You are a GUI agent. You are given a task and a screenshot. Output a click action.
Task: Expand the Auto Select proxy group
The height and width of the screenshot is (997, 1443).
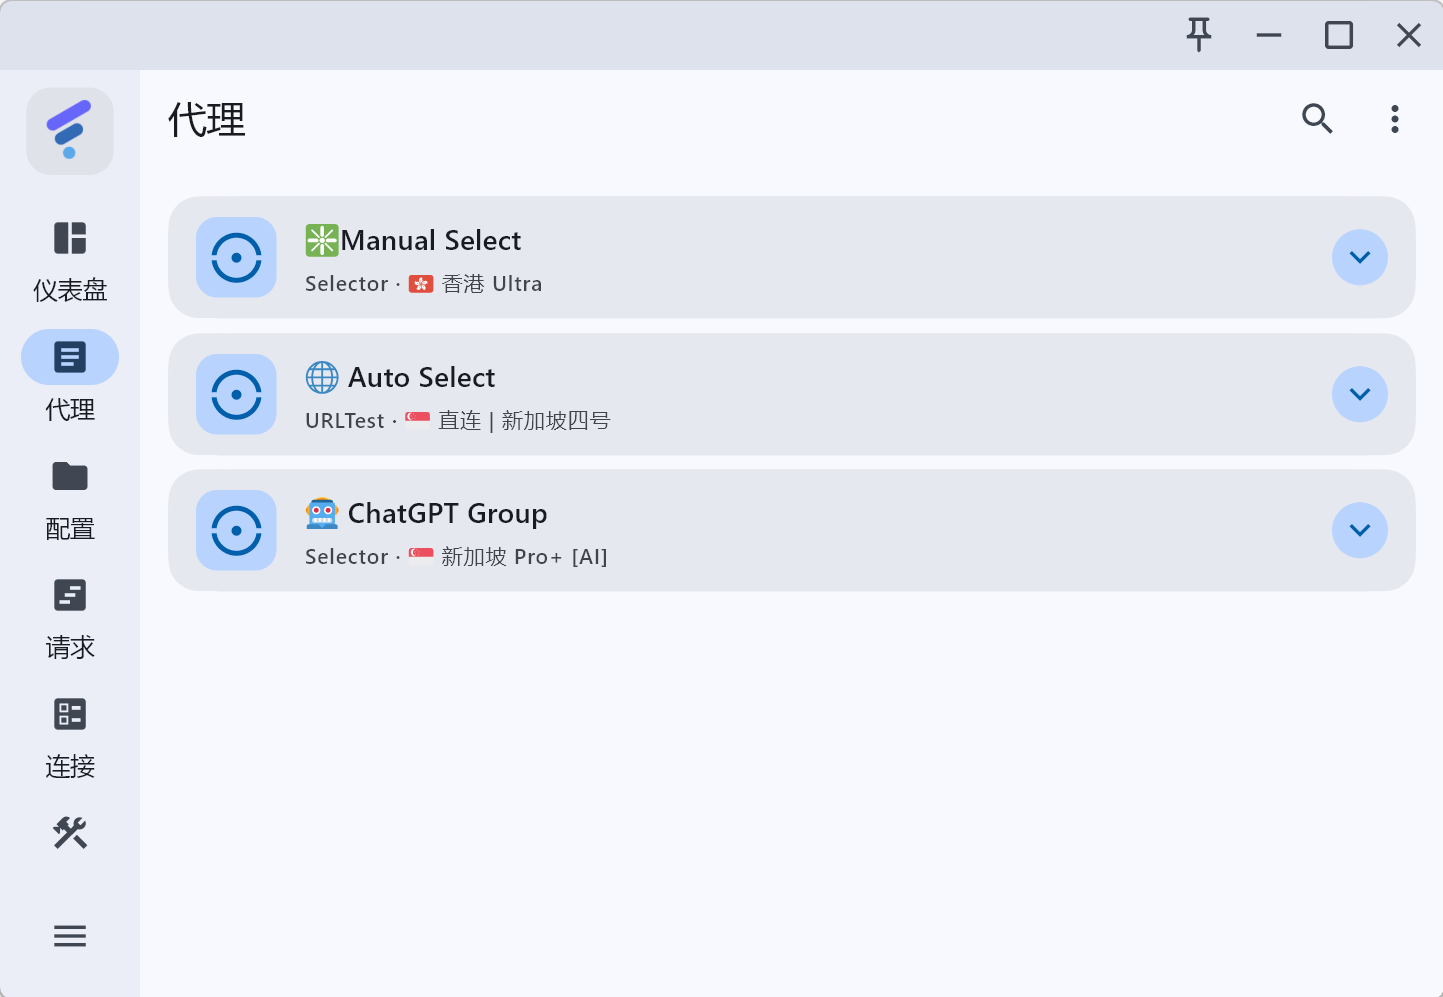1359,394
